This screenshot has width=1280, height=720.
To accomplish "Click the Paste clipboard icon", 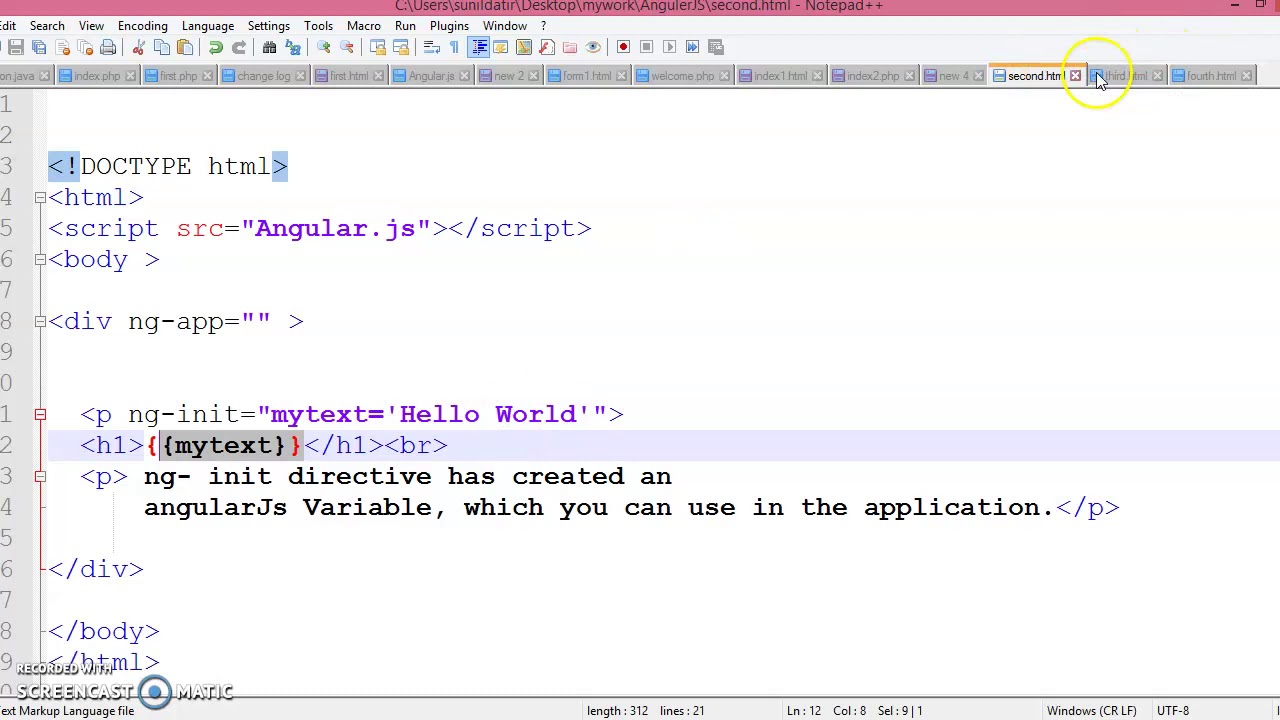I will (185, 47).
